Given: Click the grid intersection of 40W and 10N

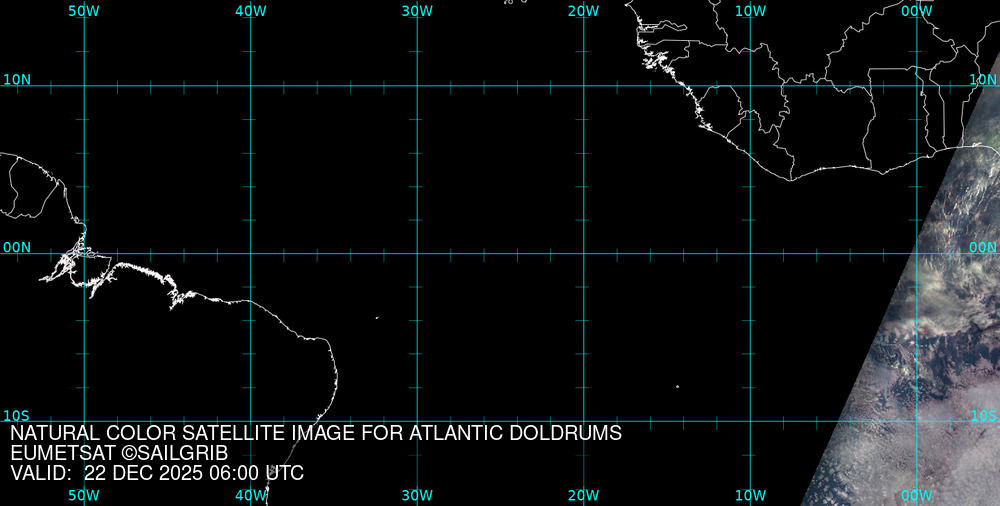Looking at the screenshot, I should point(251,86).
